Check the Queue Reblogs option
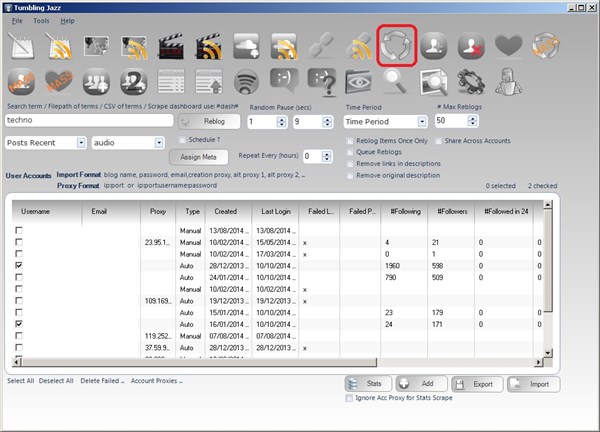600x432 pixels. (x=350, y=152)
